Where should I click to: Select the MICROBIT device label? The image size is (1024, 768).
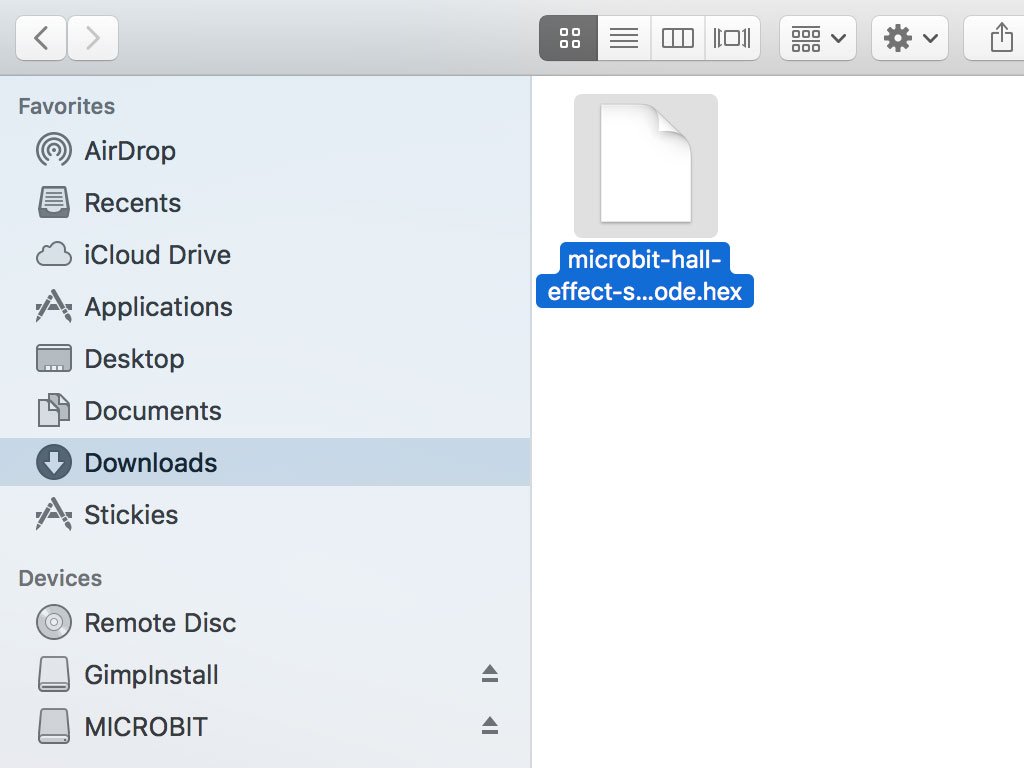click(x=146, y=727)
